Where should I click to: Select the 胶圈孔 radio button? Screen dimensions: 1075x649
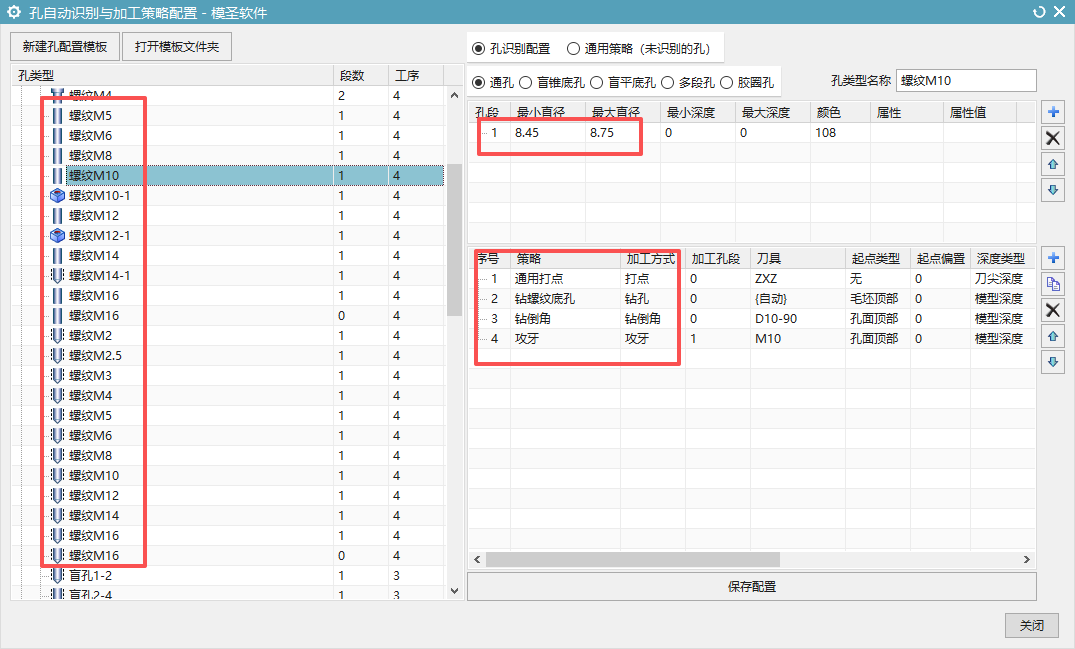coord(727,82)
